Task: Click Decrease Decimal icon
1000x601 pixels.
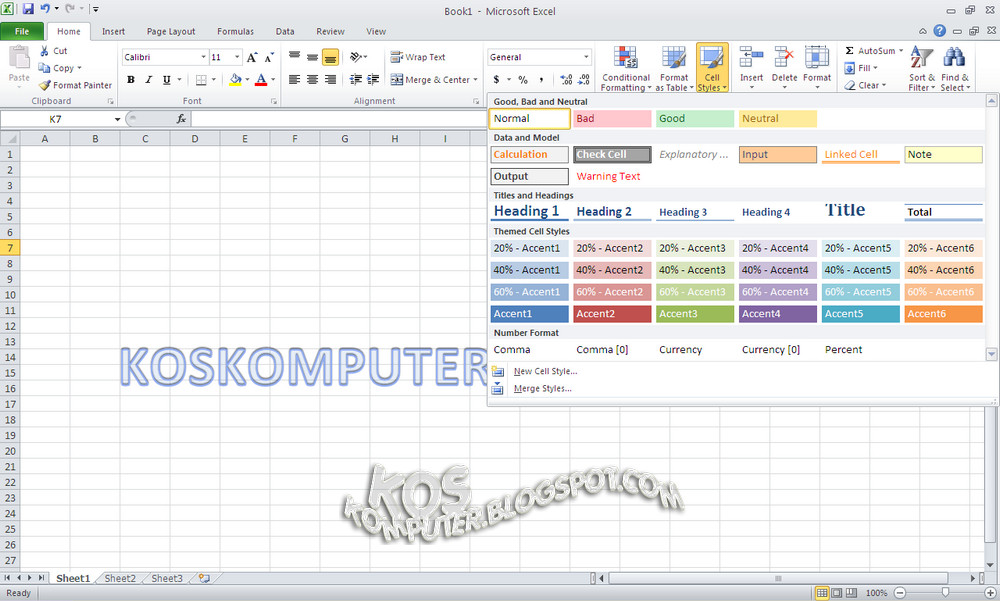Action: (x=584, y=80)
